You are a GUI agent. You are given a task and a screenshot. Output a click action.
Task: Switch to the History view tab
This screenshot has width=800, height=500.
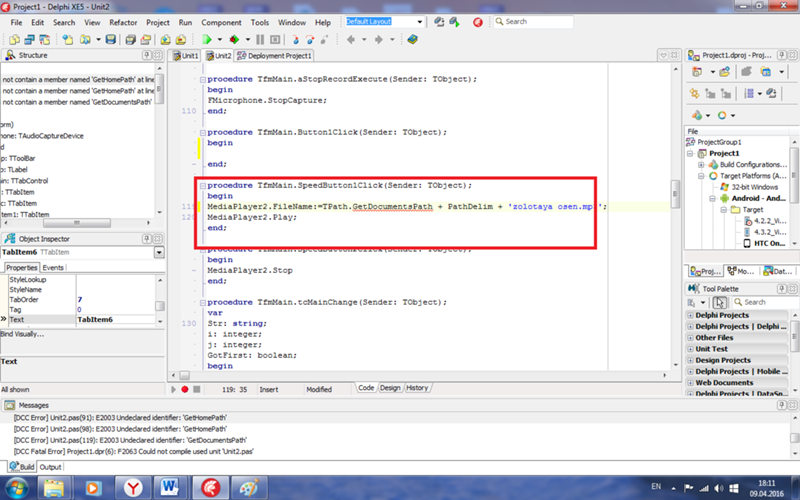click(x=417, y=388)
